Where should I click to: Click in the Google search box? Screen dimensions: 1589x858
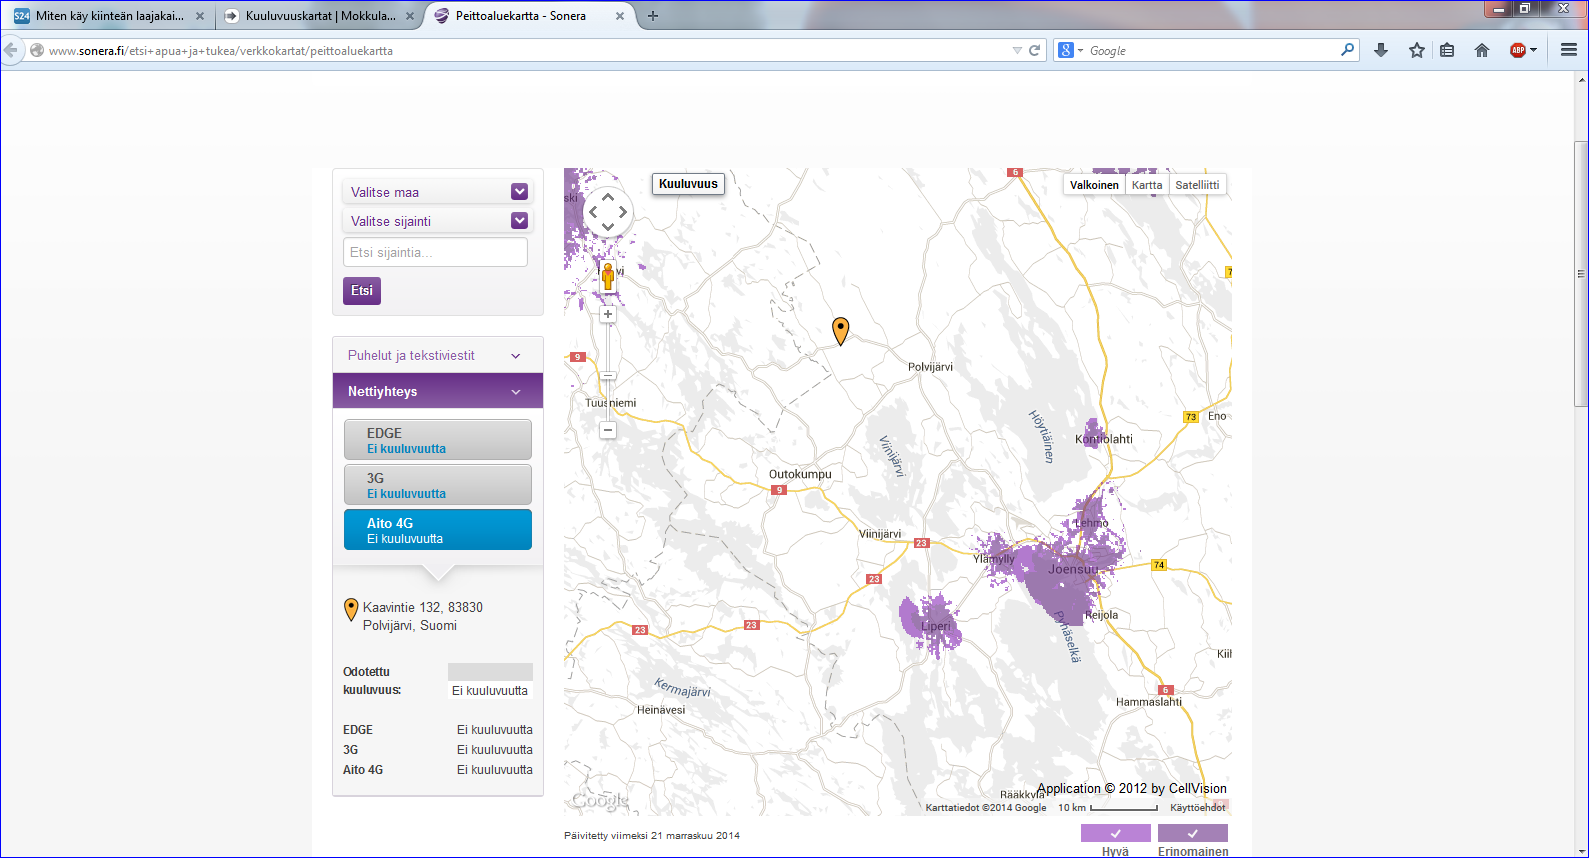[1210, 50]
